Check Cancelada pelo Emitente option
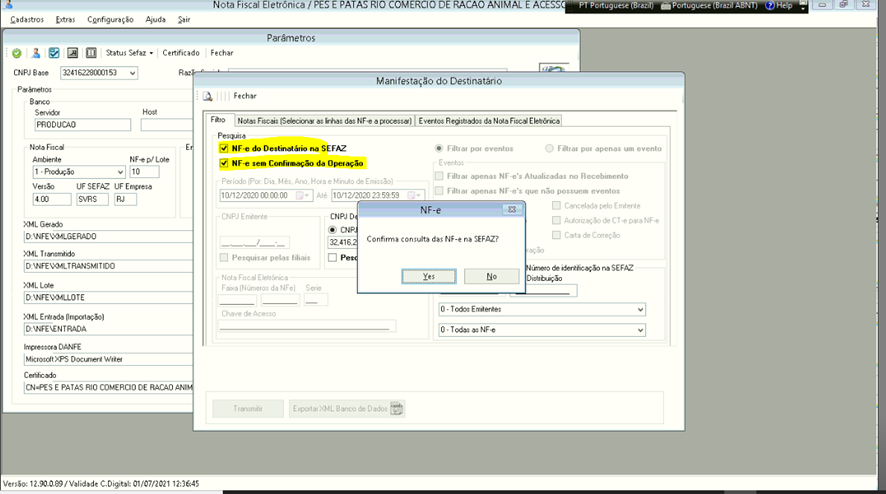886x494 pixels. (557, 206)
